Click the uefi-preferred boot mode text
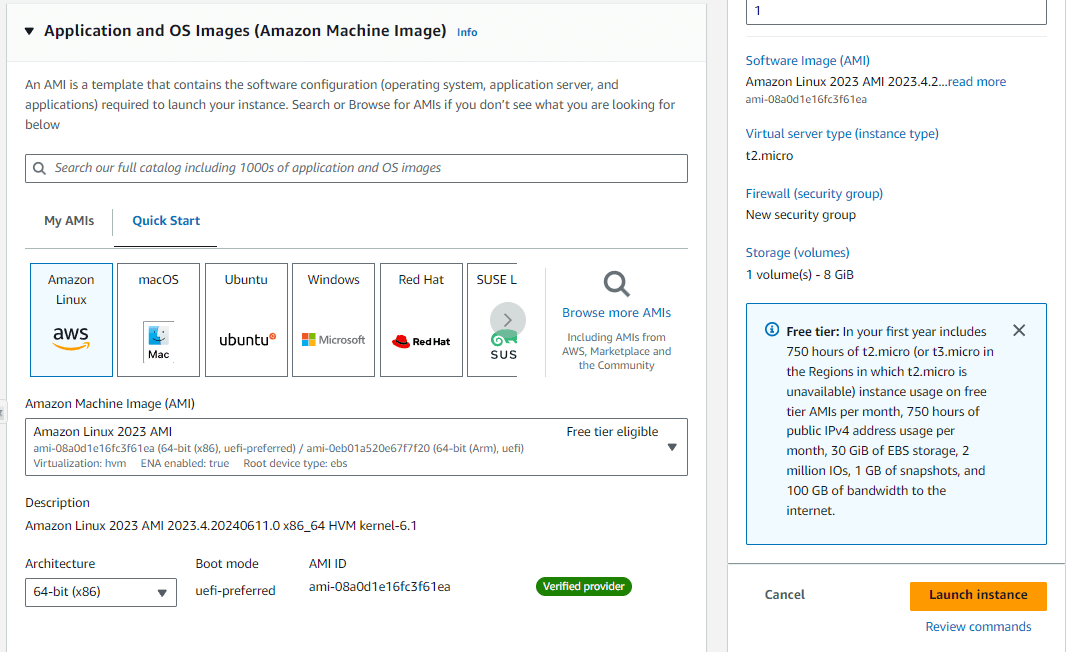This screenshot has height=652, width=1066. [235, 591]
